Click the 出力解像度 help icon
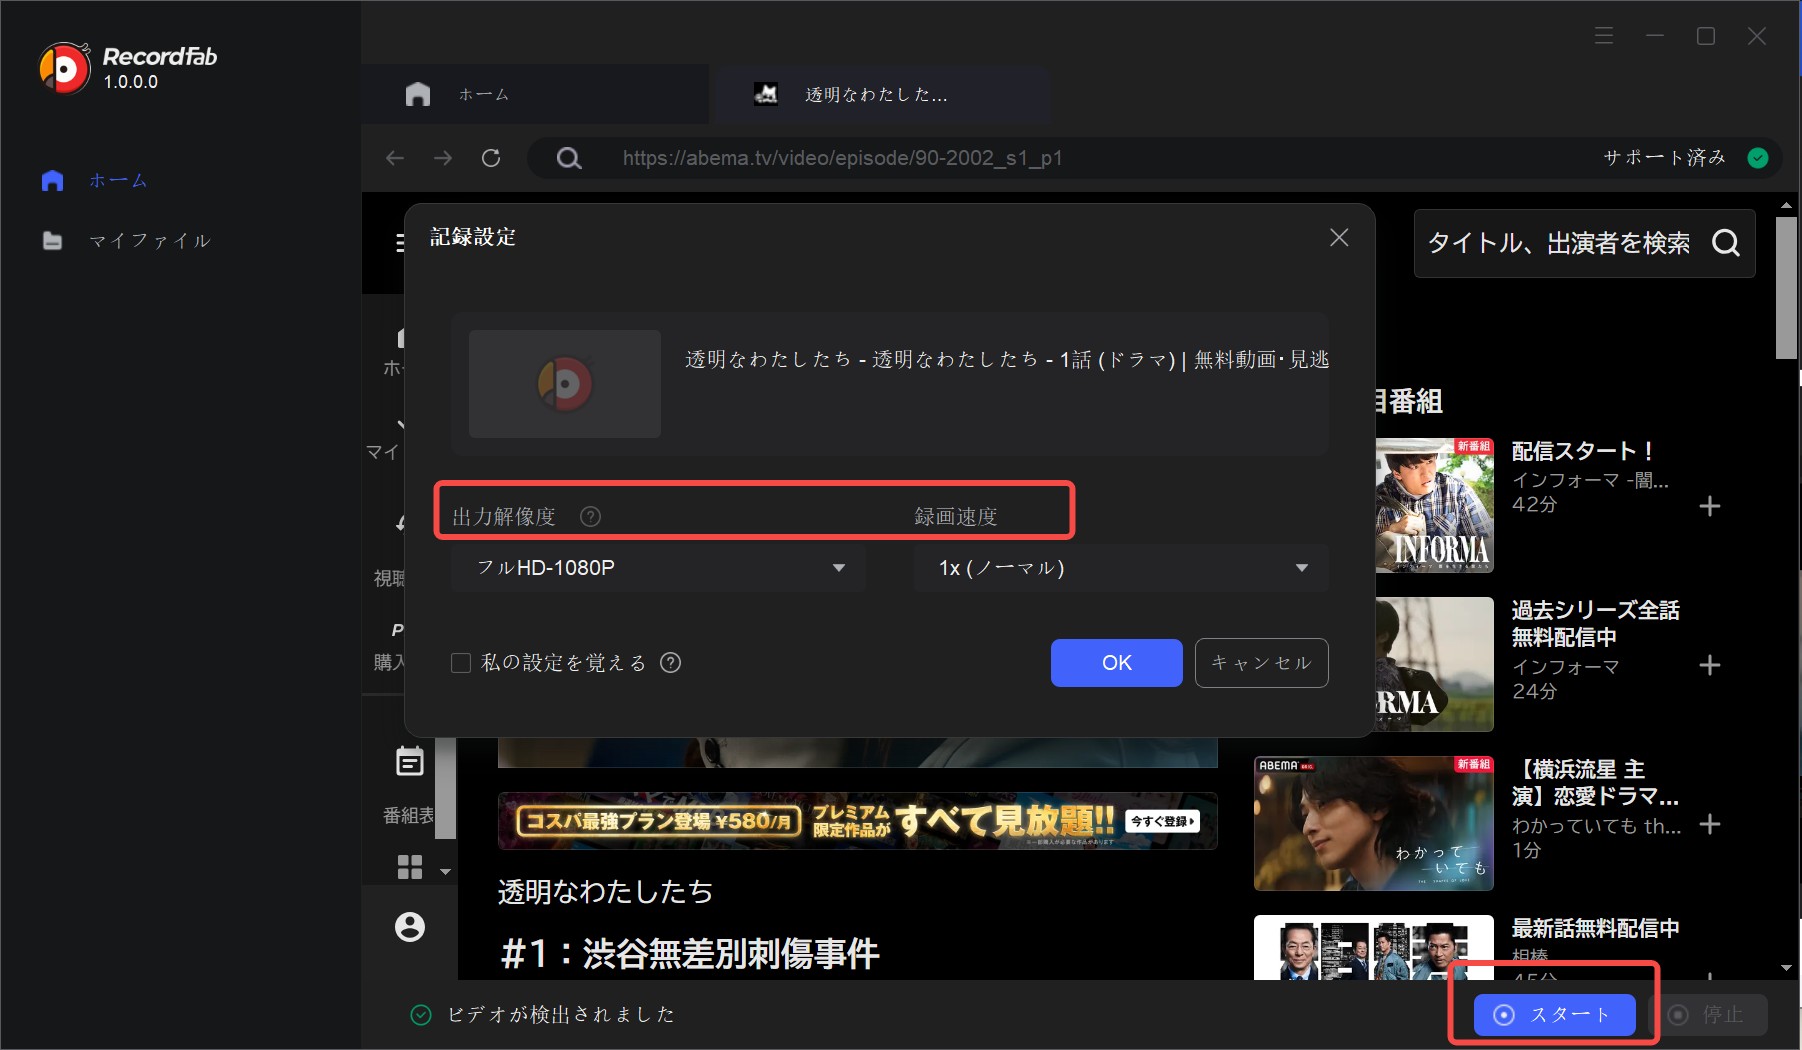The height and width of the screenshot is (1050, 1802). (x=591, y=517)
